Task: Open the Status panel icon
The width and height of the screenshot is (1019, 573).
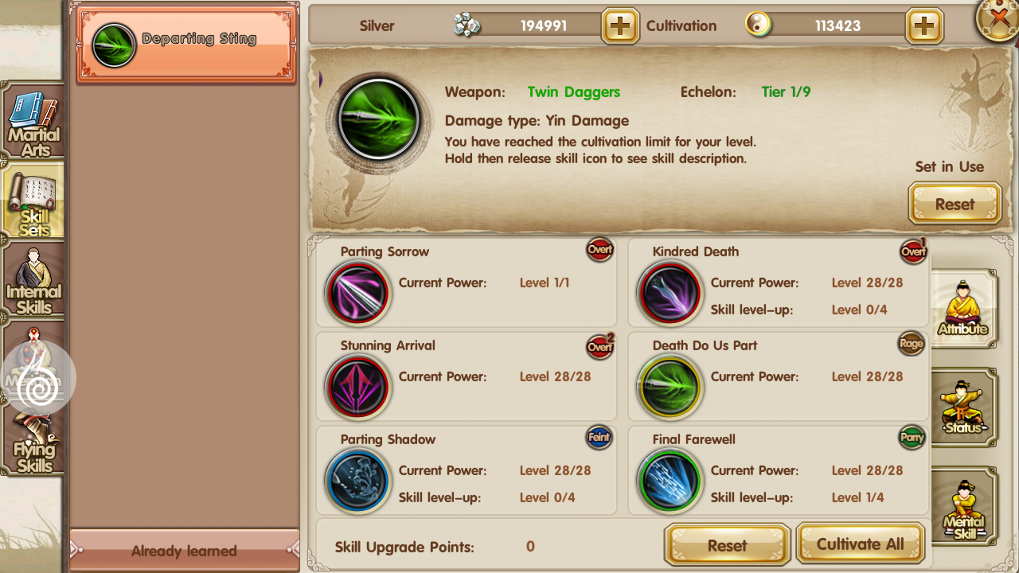Action: coord(963,408)
